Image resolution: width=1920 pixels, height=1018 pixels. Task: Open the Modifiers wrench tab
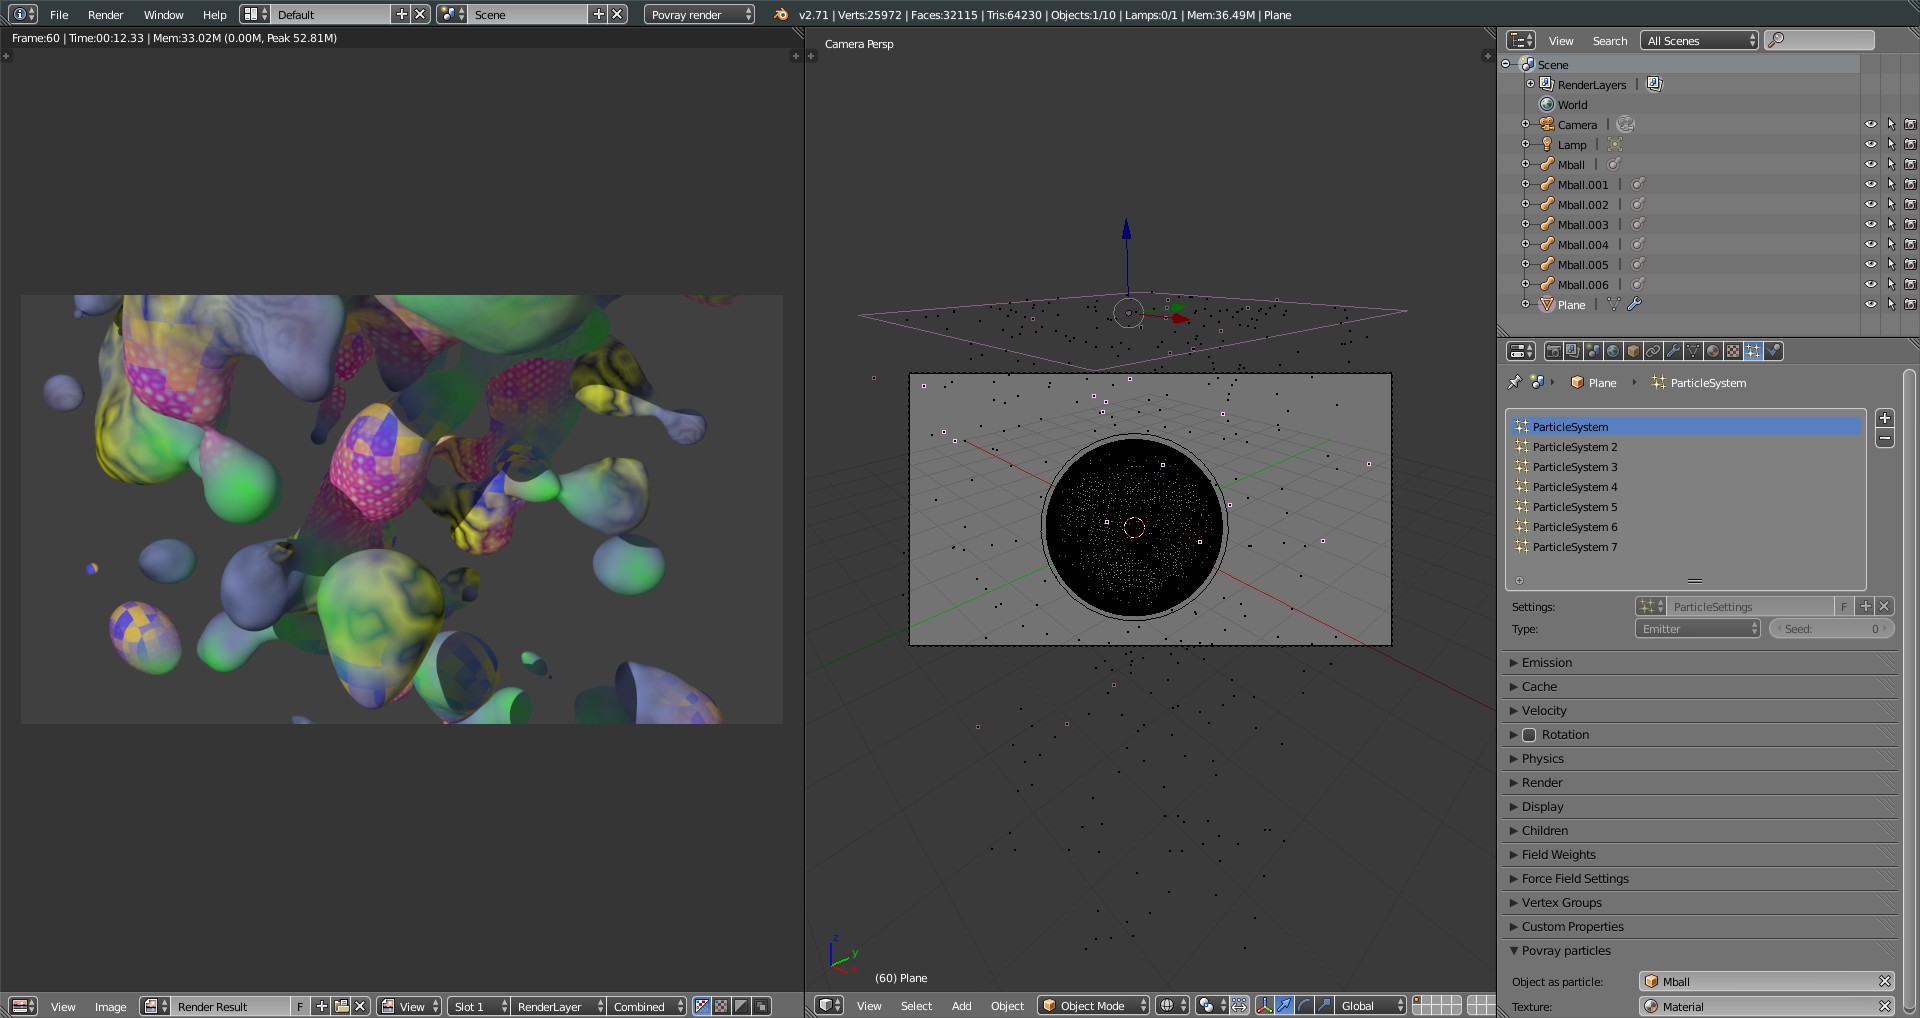pos(1673,351)
